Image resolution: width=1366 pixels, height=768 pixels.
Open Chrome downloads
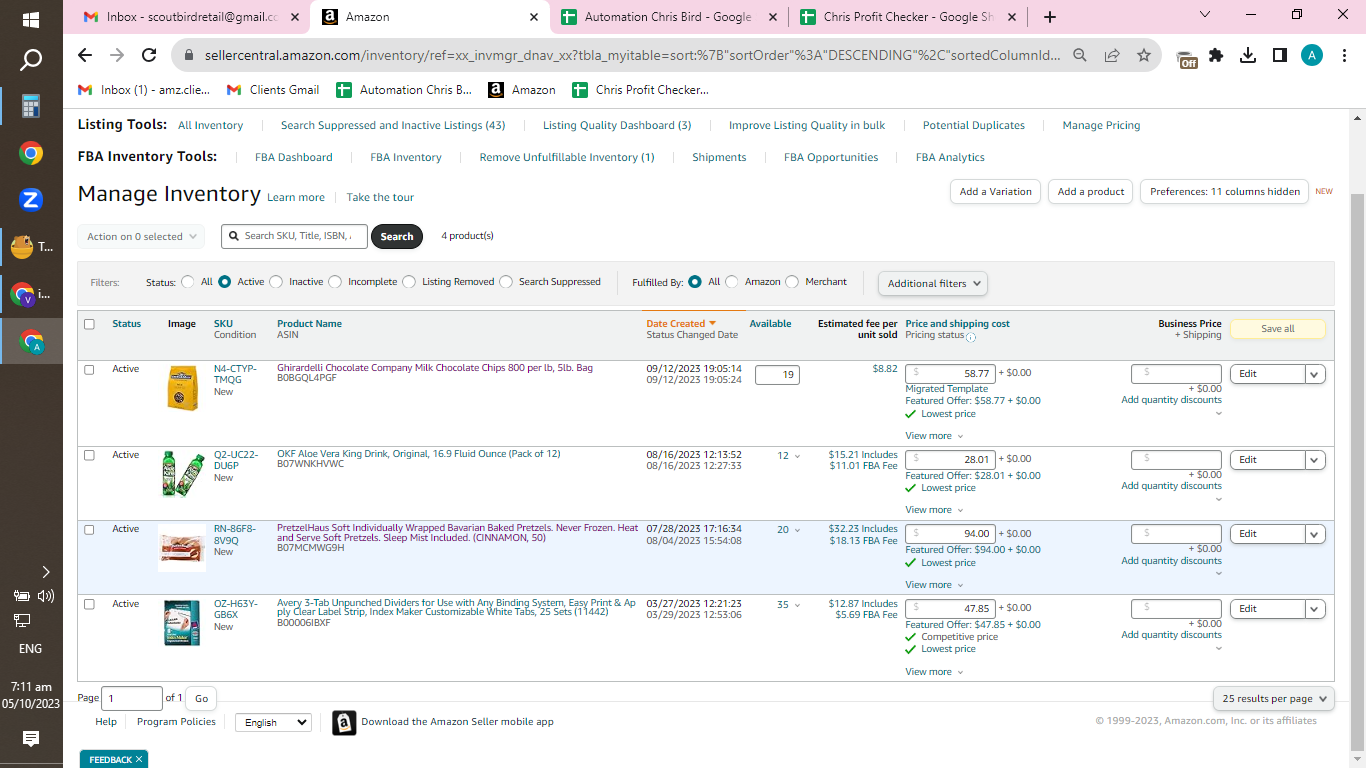pyautogui.click(x=1248, y=56)
